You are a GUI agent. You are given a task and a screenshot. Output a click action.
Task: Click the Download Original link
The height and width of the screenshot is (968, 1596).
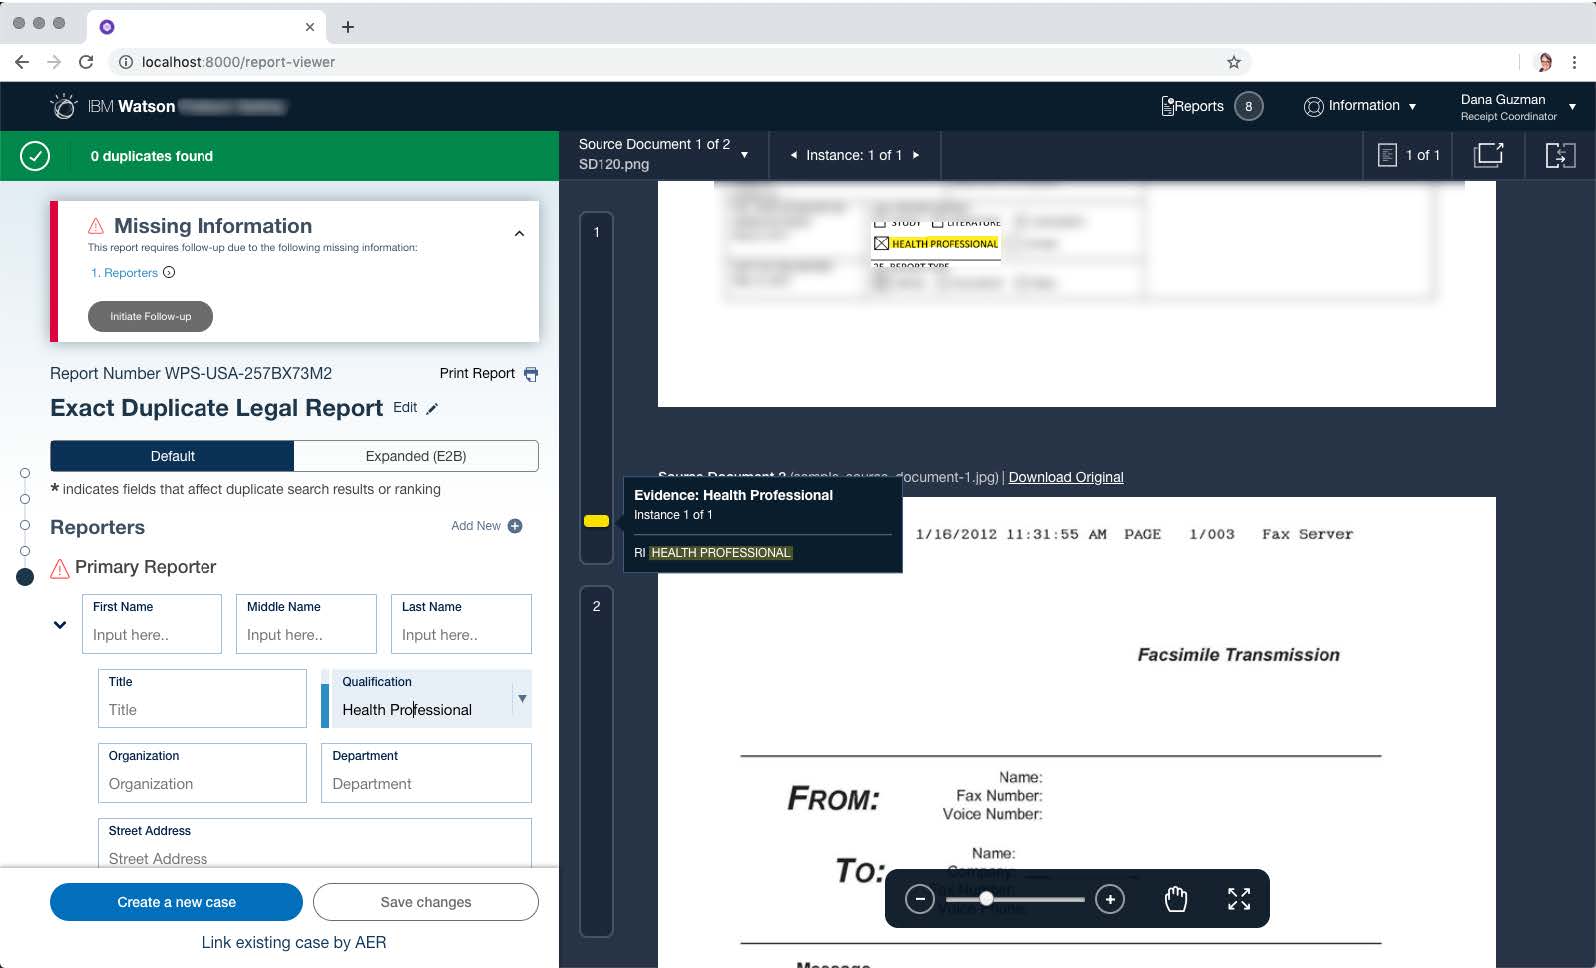[1065, 477]
